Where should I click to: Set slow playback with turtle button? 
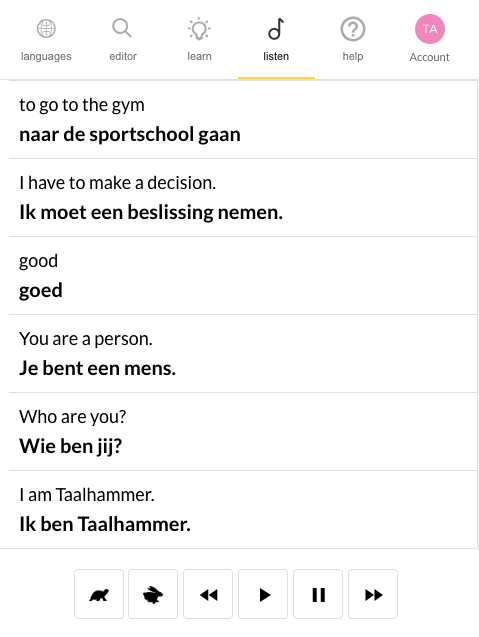click(99, 594)
